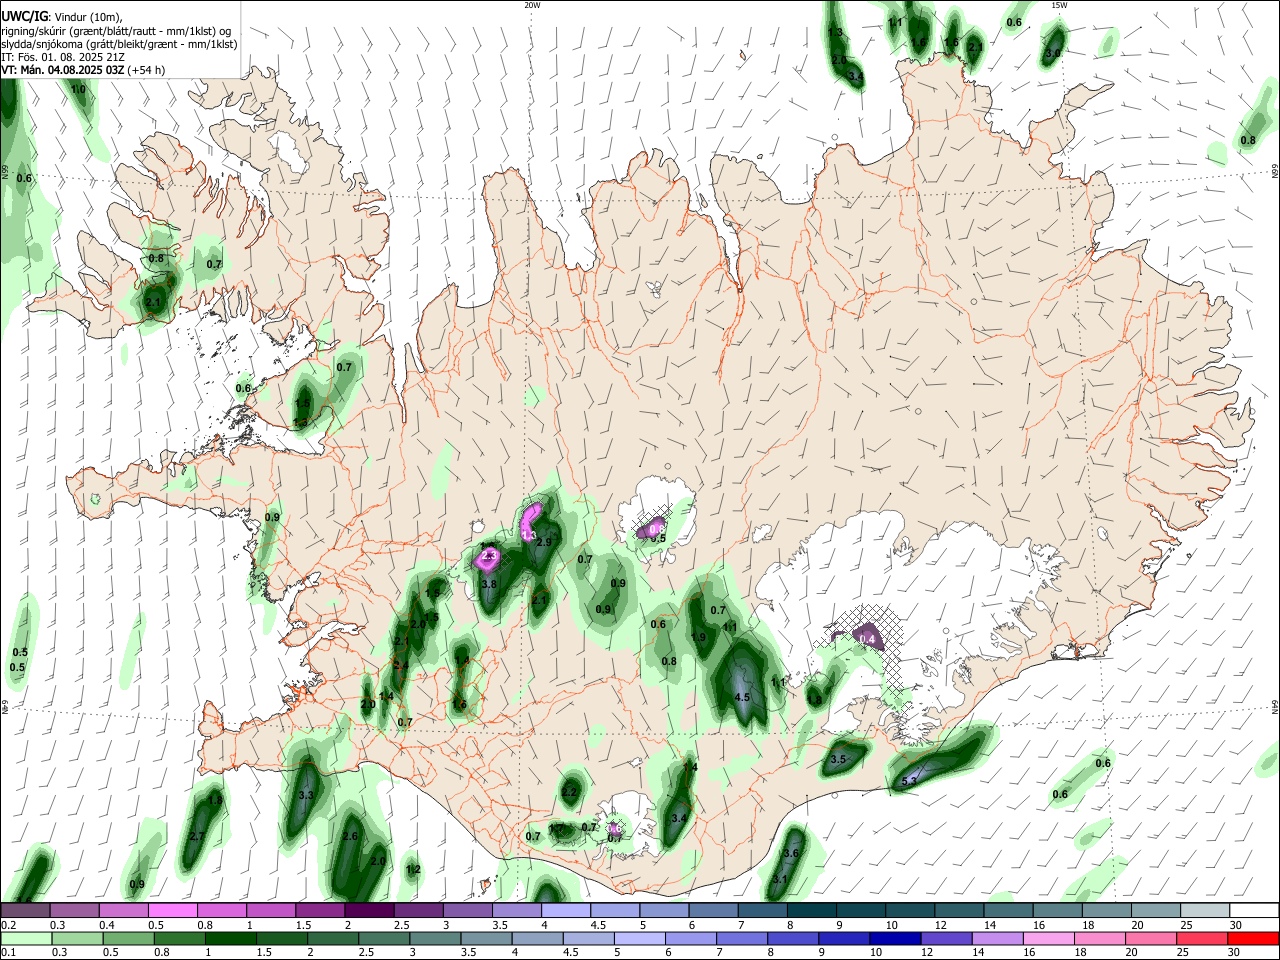Select the navy blue 10–12 swatch in lower legend
This screenshot has height=960, width=1280.
click(893, 939)
